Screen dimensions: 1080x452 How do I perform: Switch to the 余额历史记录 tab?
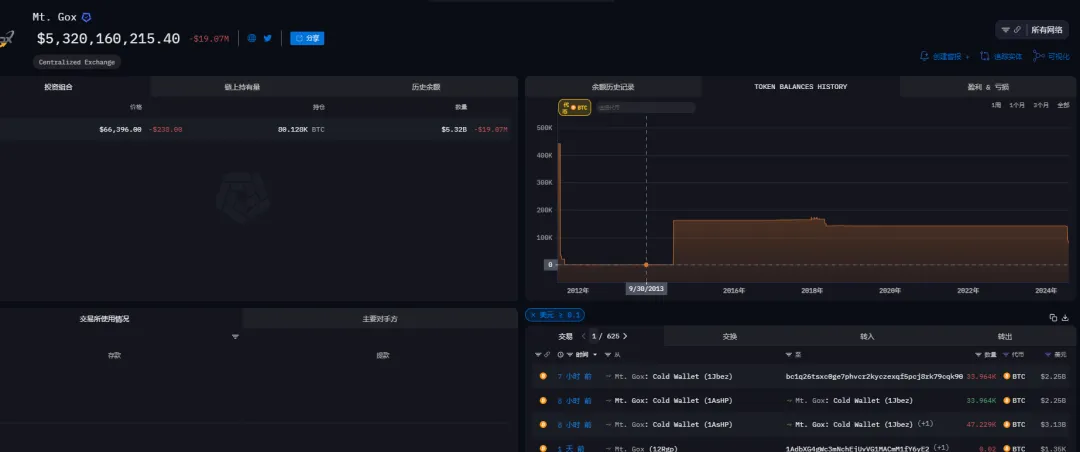613,87
